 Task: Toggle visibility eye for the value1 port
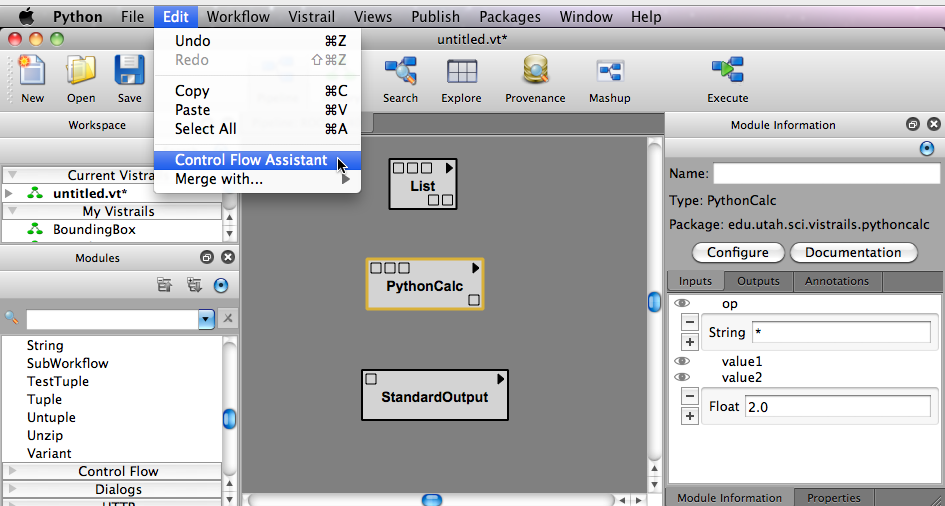point(682,361)
